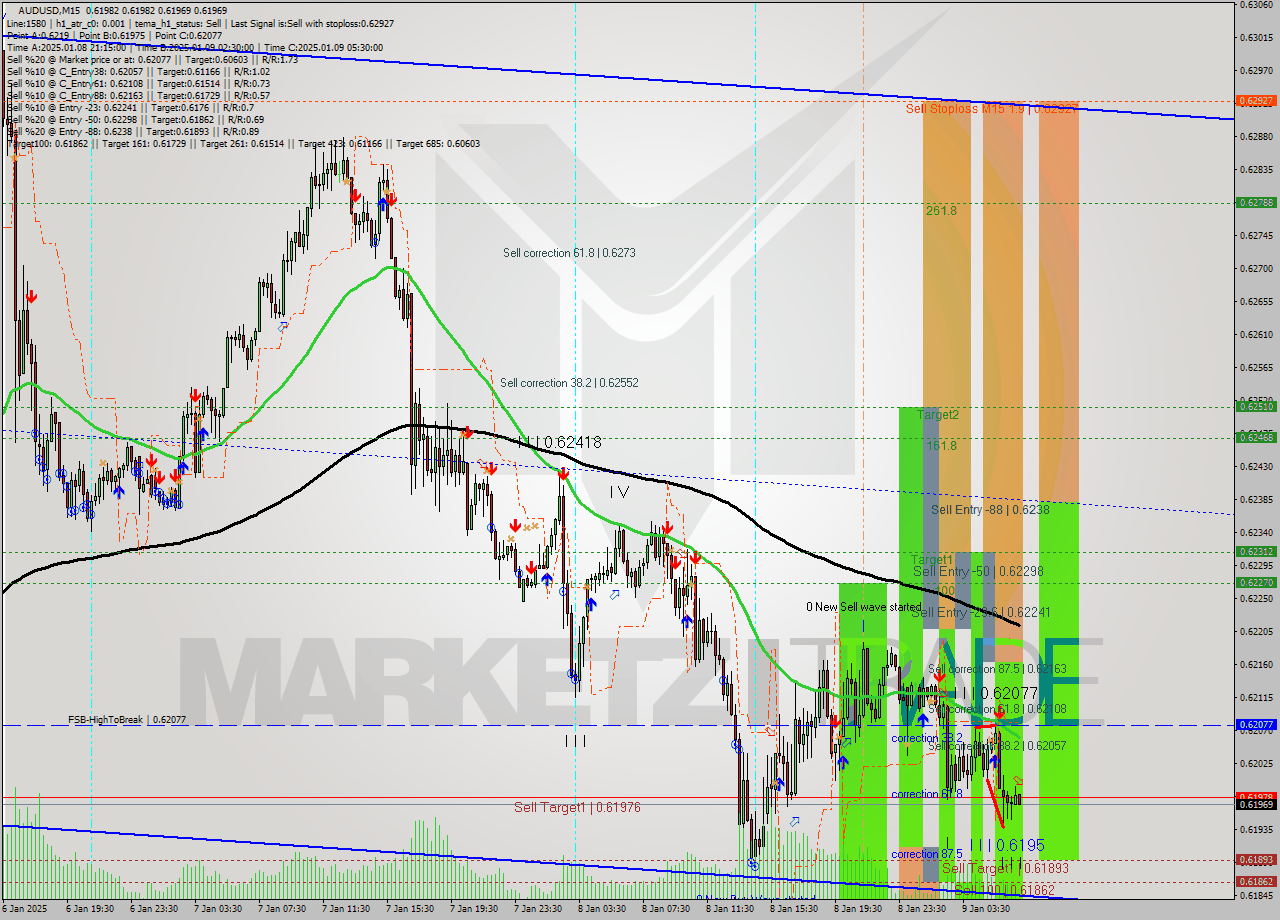
Task: Click the '6 Jan 19:30' time label
Action: (x=88, y=910)
